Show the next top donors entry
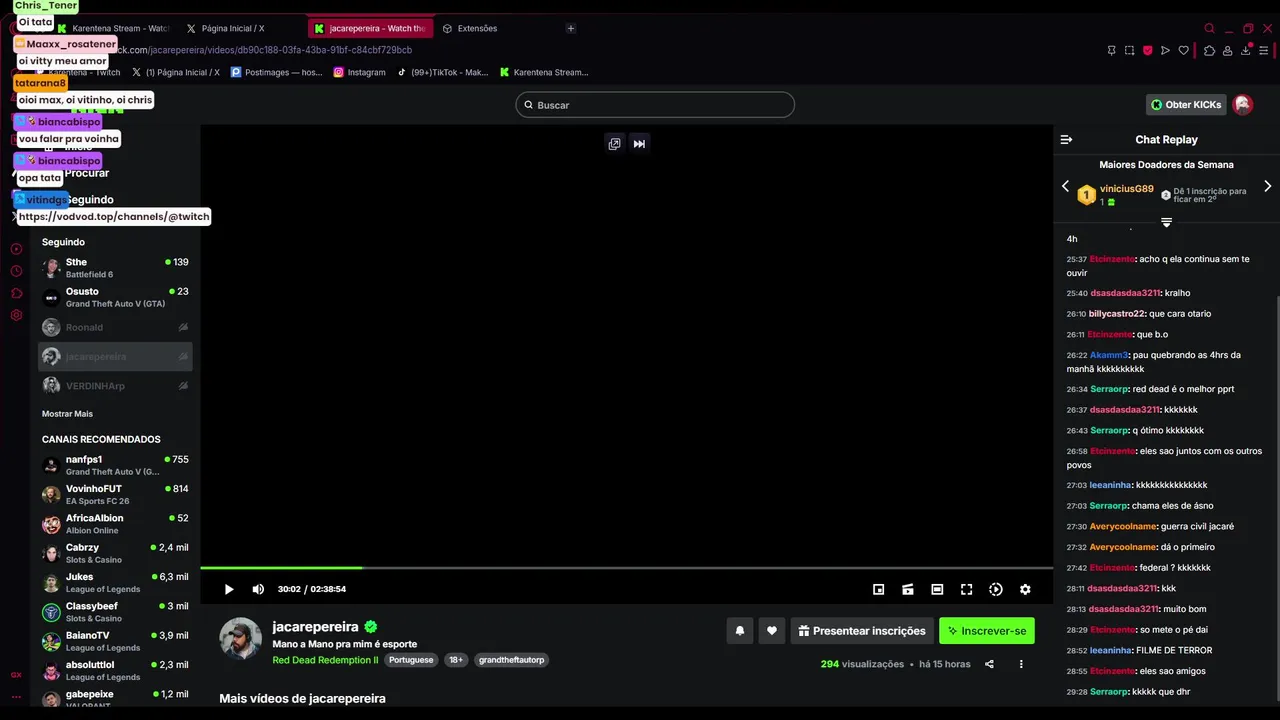 pos(1267,187)
